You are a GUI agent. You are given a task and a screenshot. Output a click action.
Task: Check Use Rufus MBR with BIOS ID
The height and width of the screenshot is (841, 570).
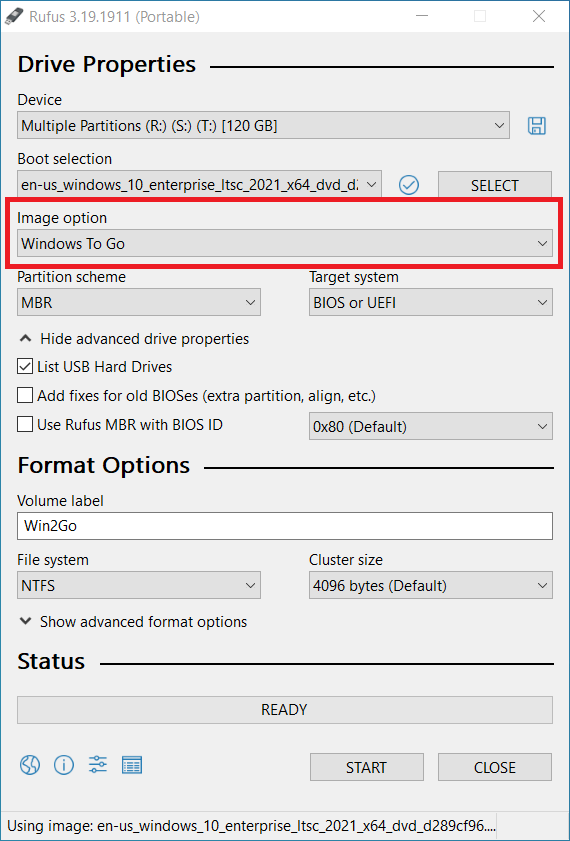pyautogui.click(x=25, y=425)
